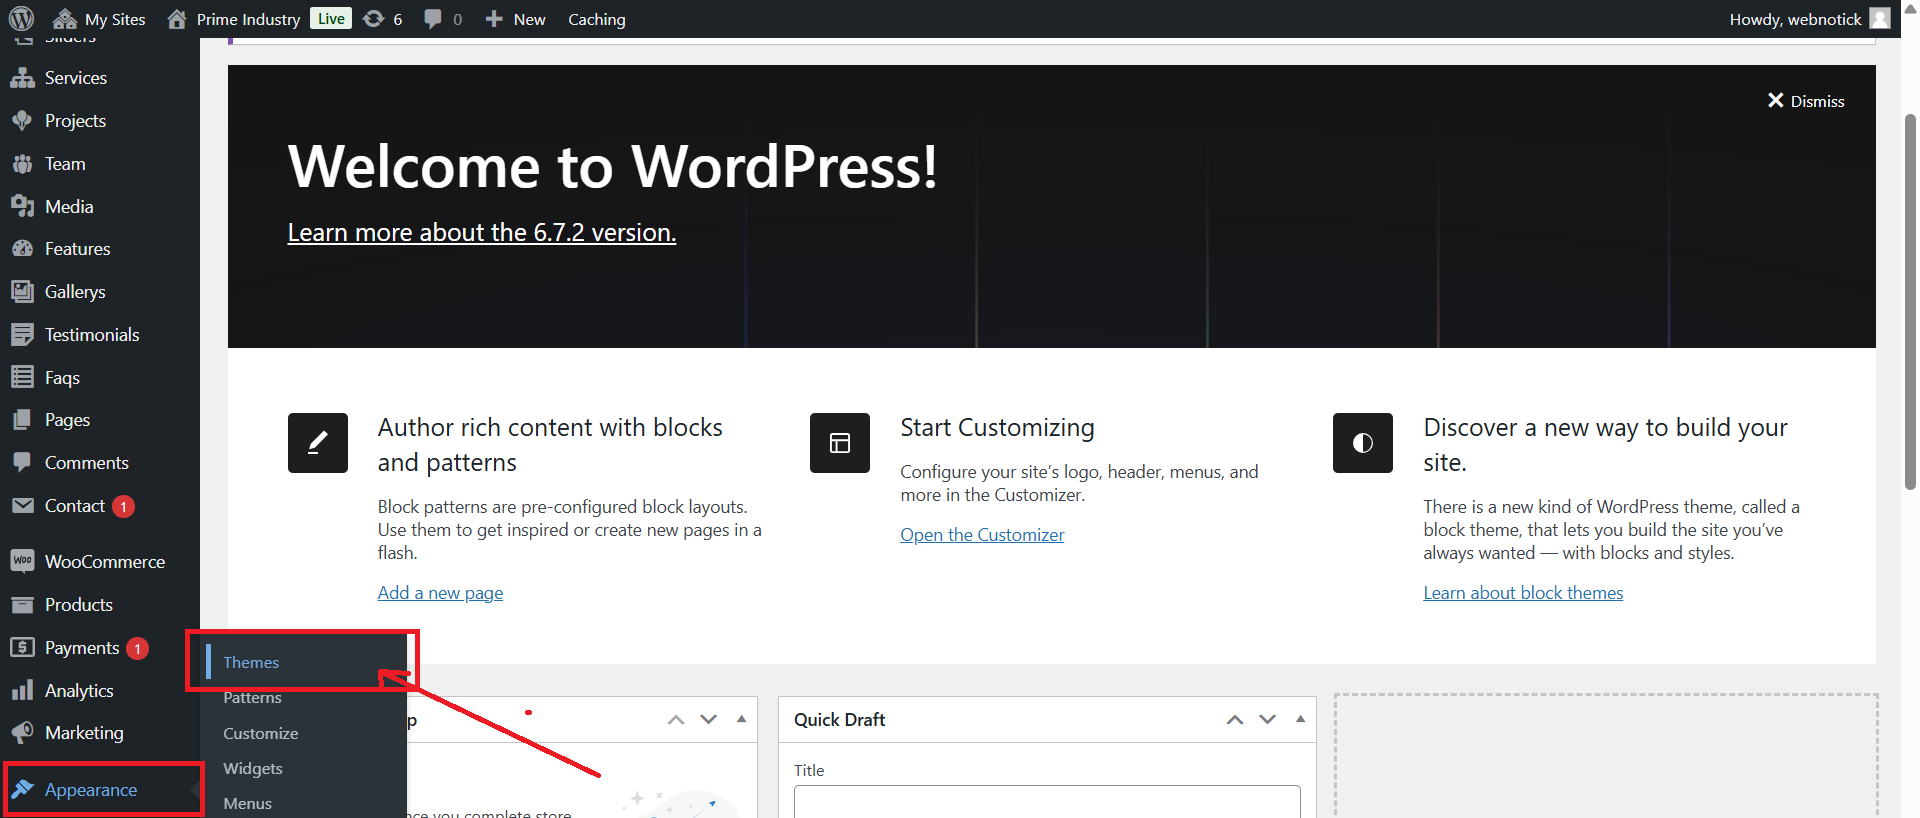Click the half-circle styles icon
The height and width of the screenshot is (818, 1920).
pyautogui.click(x=1363, y=443)
